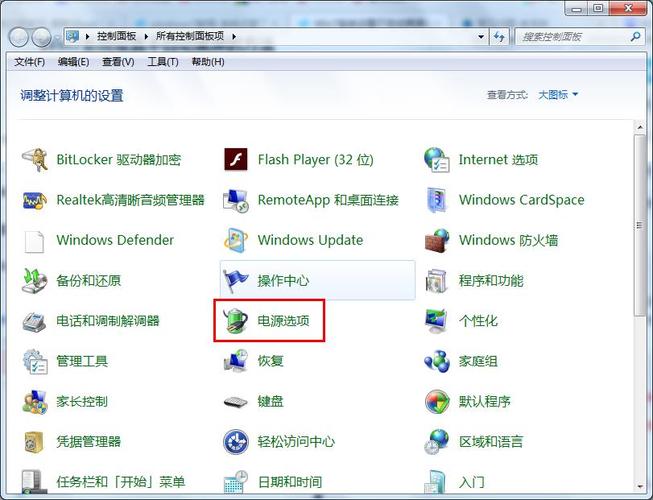This screenshot has height=500, width=653.
Task: Expand the arrow after 控制面板 breadcrumb
Action: tap(146, 37)
